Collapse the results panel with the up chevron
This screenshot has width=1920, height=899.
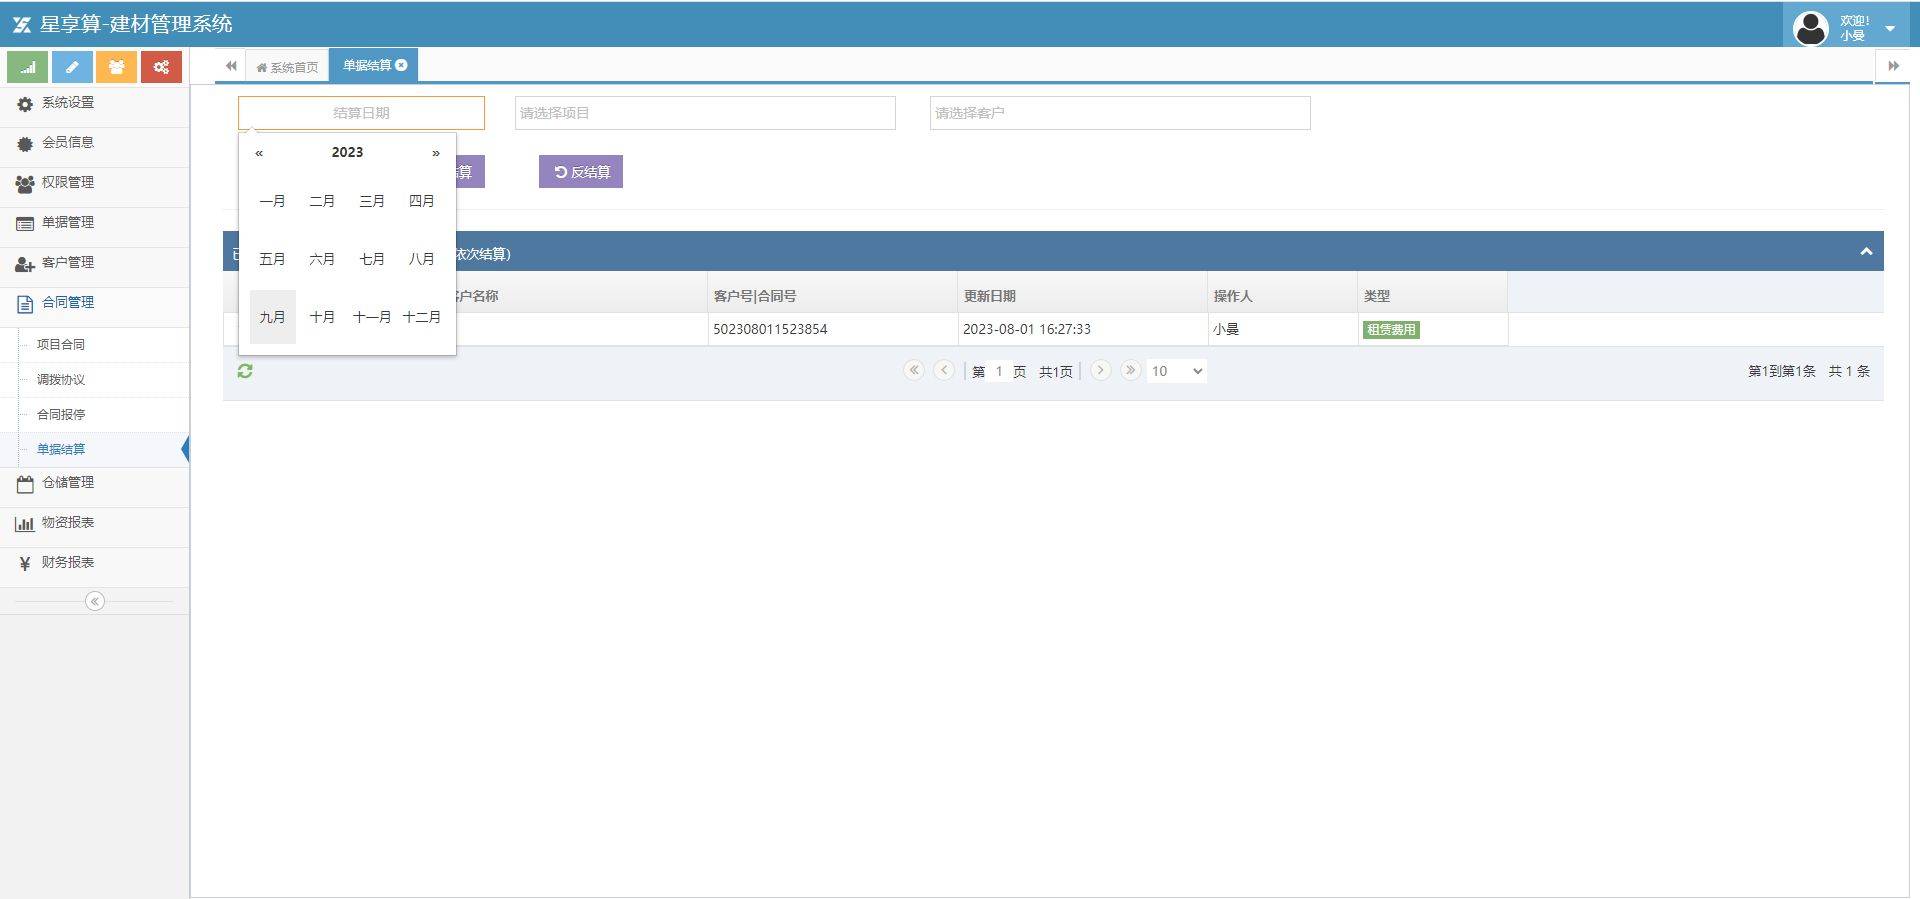tap(1866, 252)
